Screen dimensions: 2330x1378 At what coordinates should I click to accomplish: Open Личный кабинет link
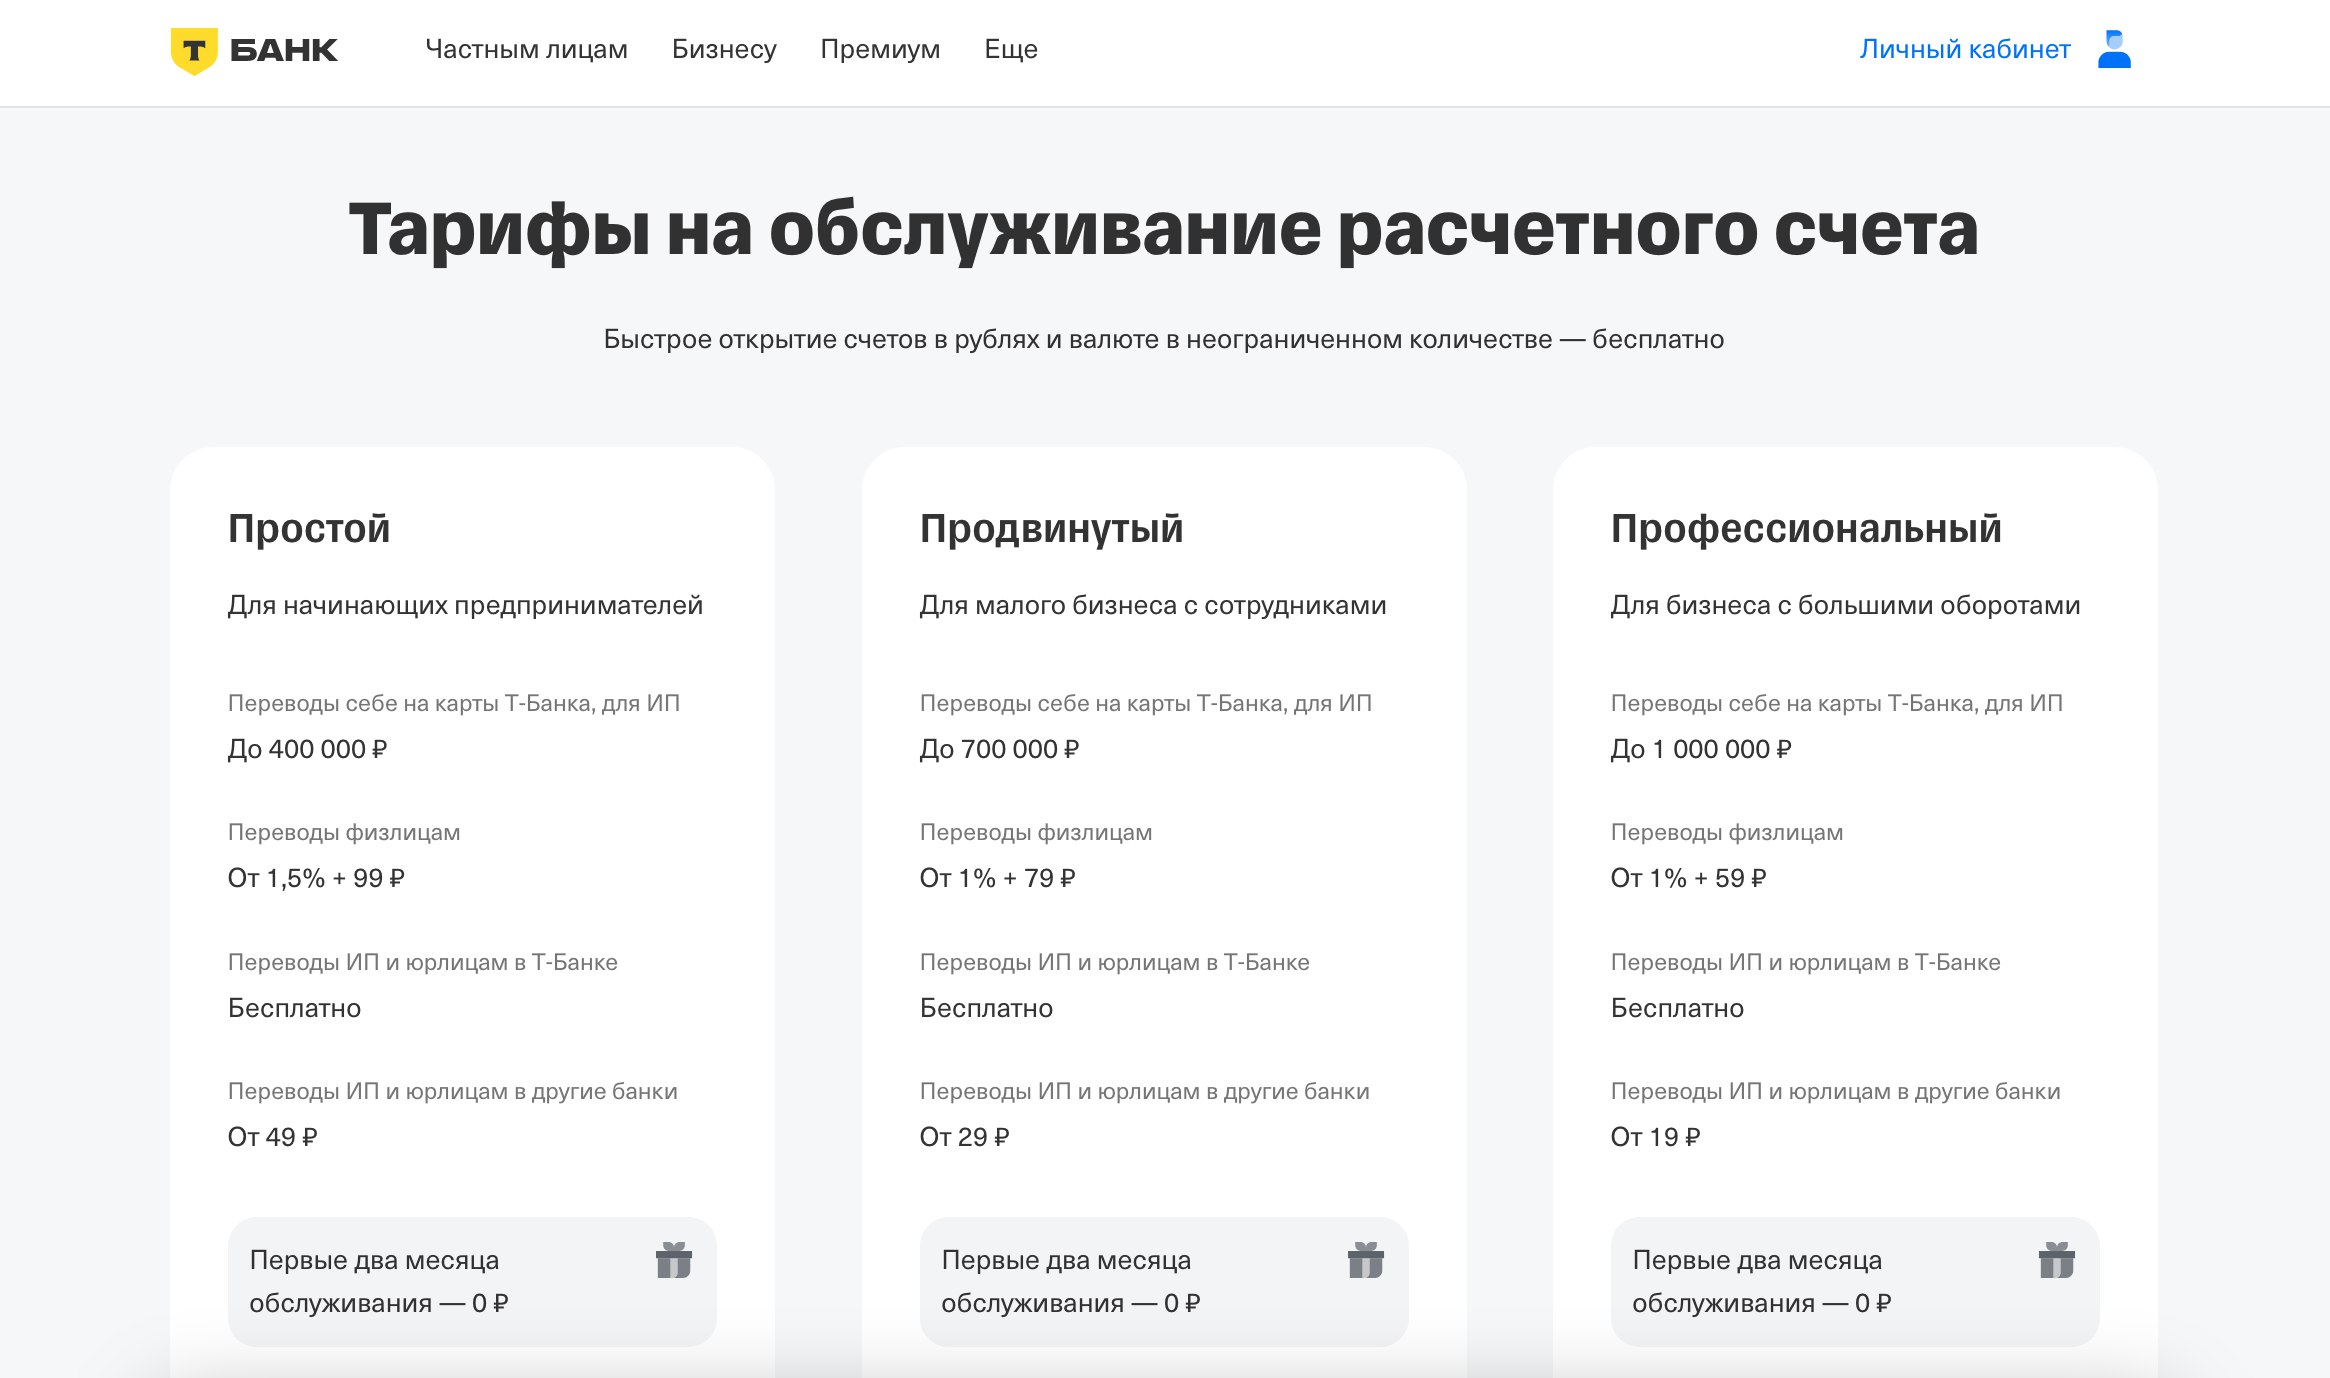click(1964, 49)
